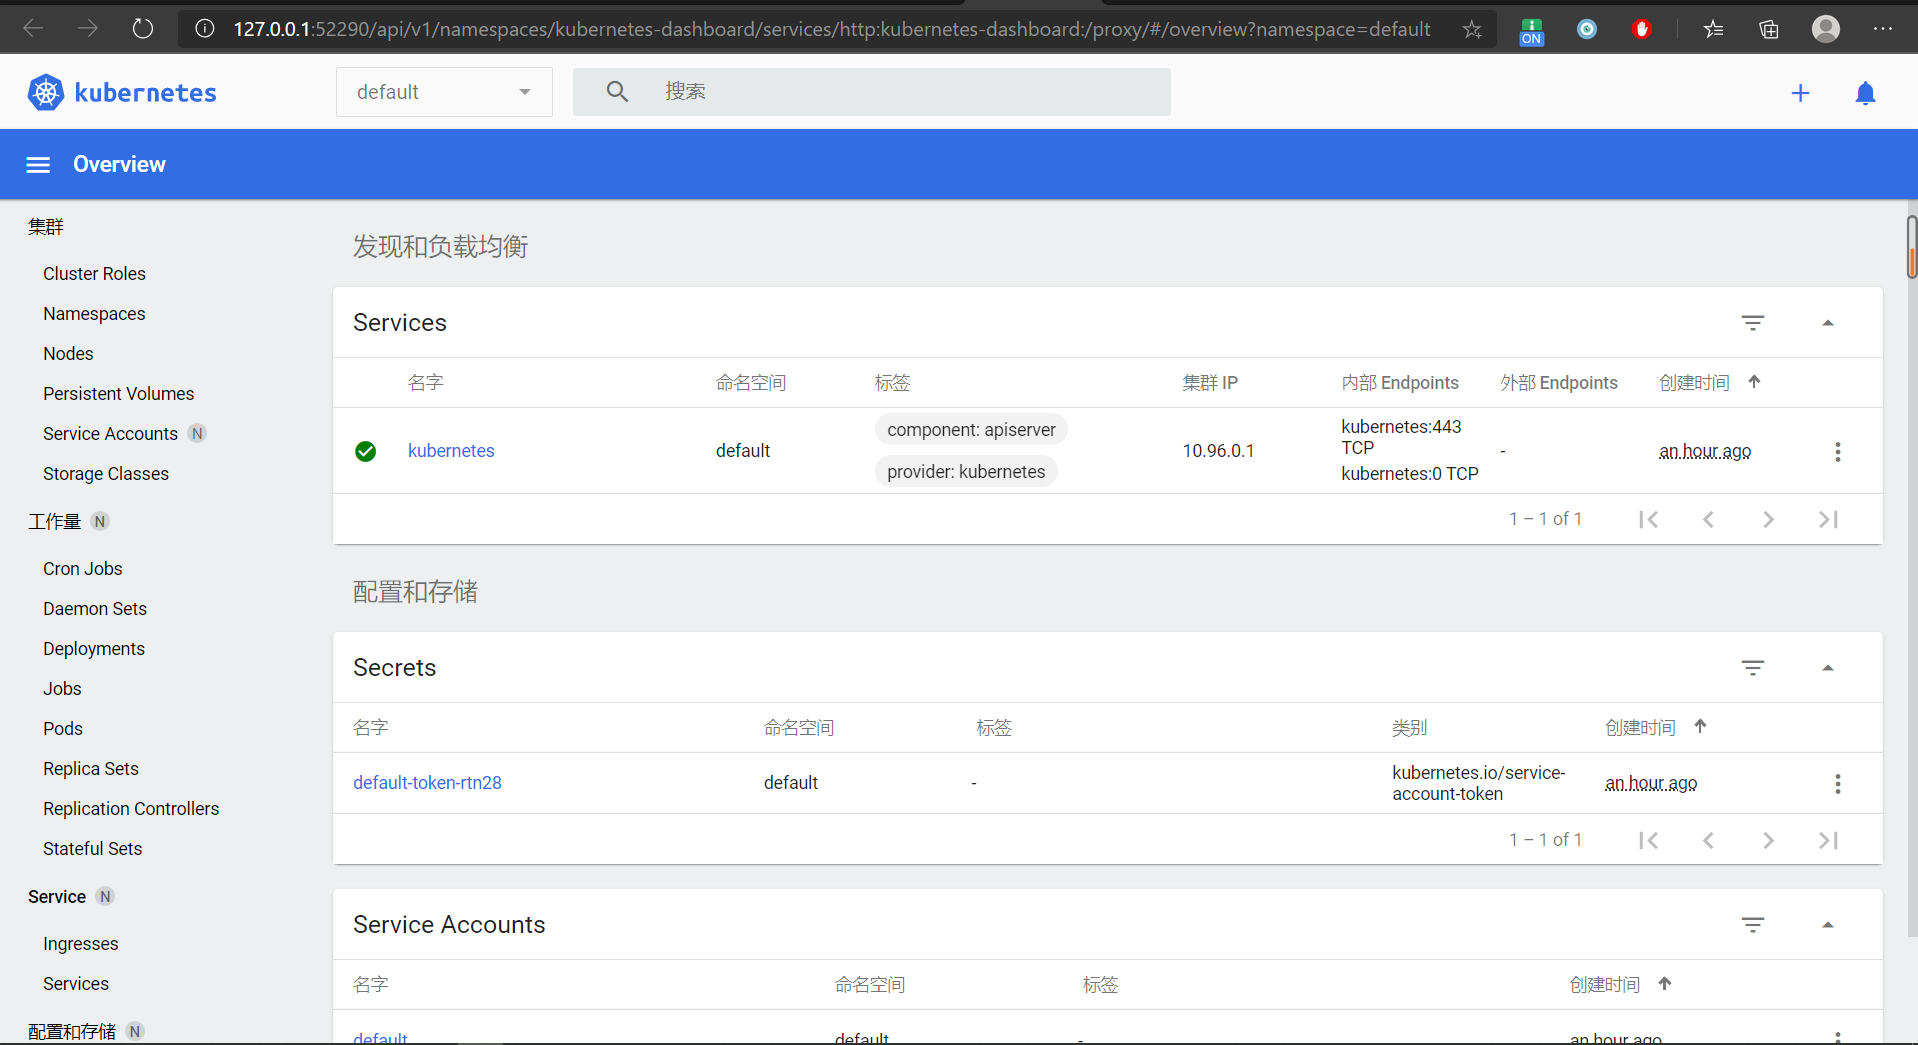Open Pods in sidebar
1918x1045 pixels.
63,729
